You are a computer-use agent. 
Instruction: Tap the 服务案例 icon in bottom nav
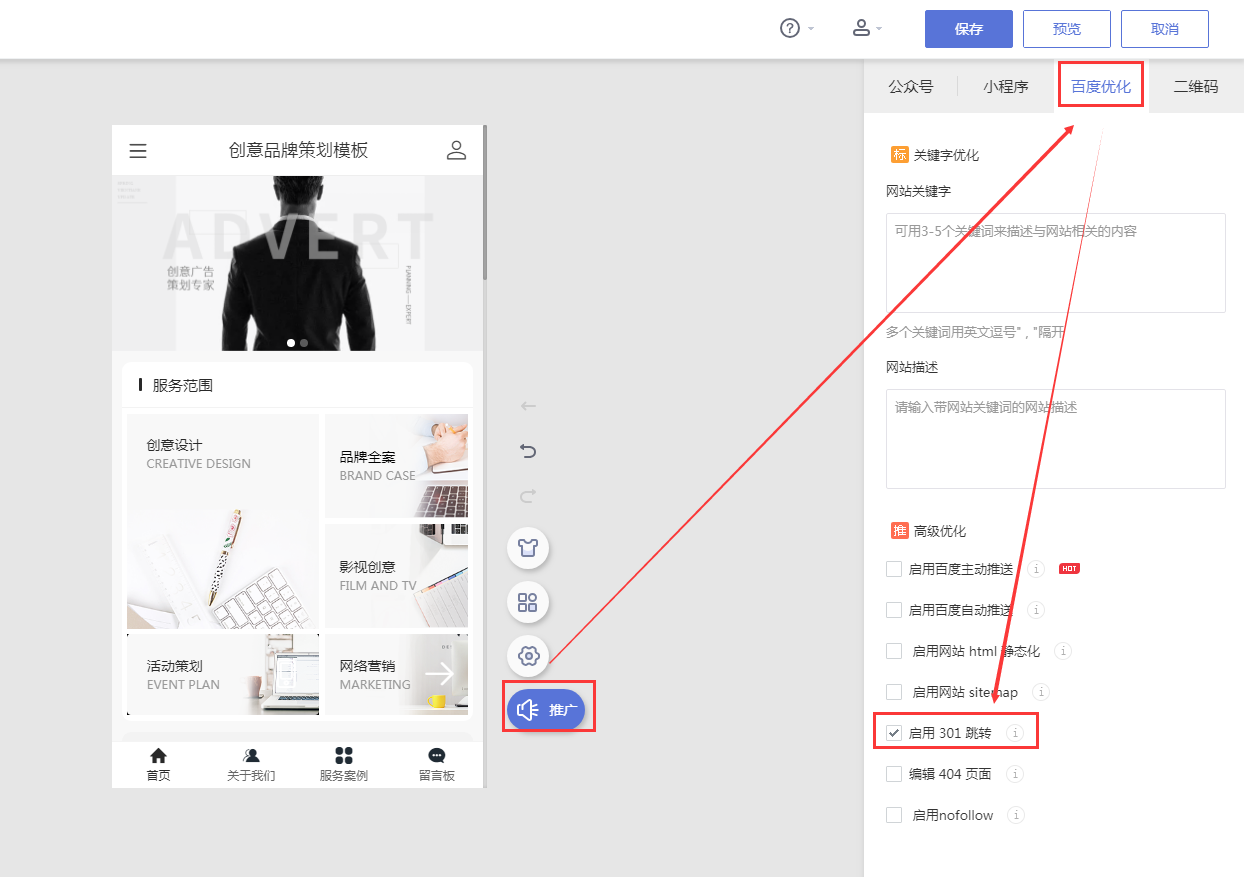[x=344, y=756]
